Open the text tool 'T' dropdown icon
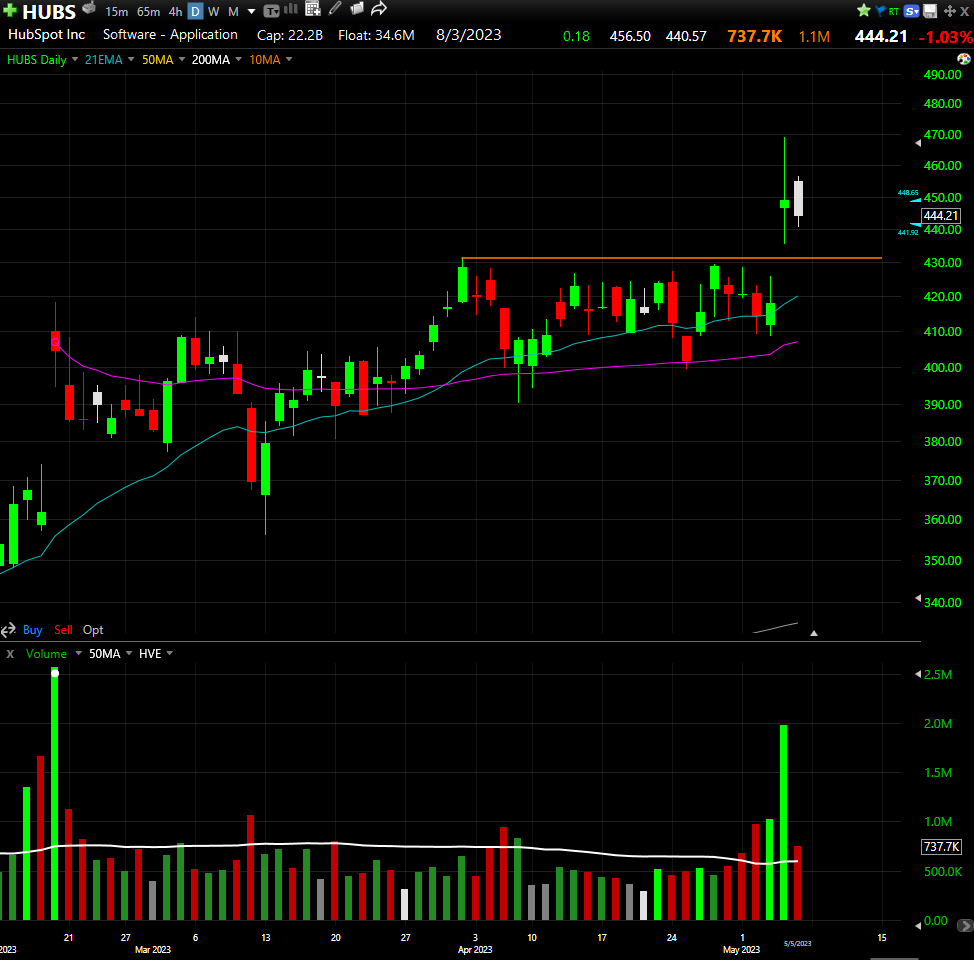 271,11
